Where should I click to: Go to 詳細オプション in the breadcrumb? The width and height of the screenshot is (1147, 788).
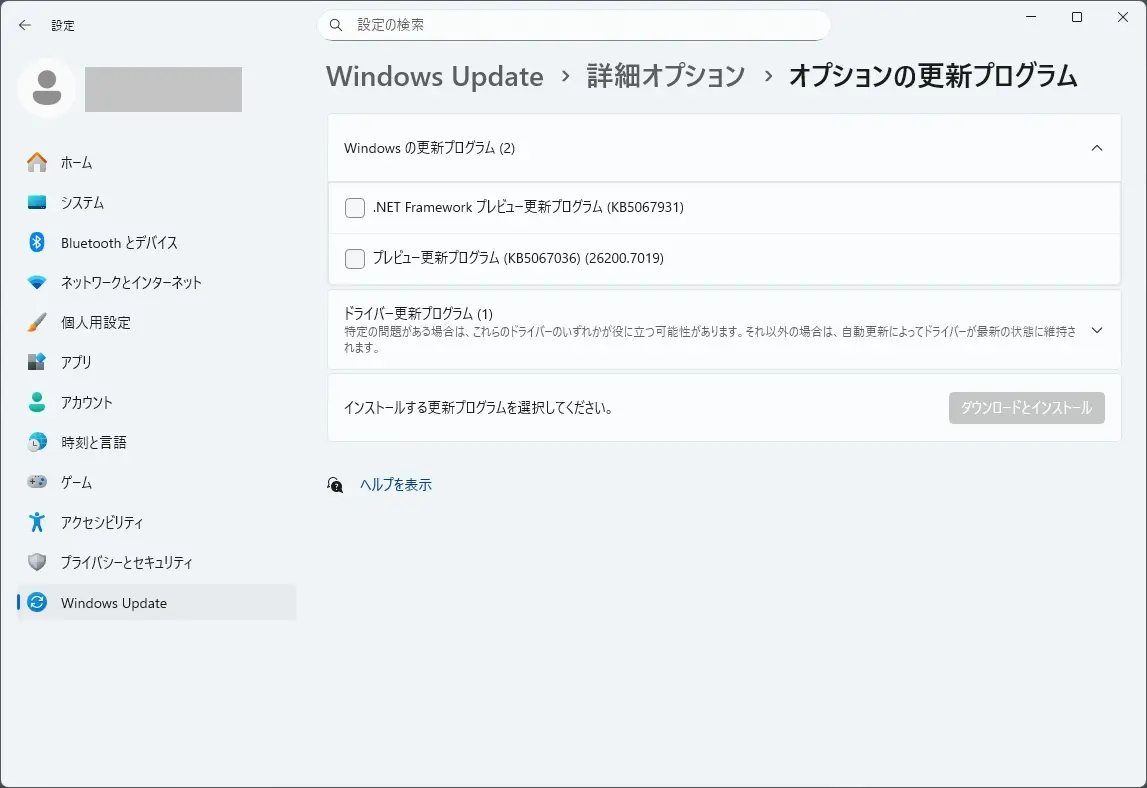click(x=665, y=76)
